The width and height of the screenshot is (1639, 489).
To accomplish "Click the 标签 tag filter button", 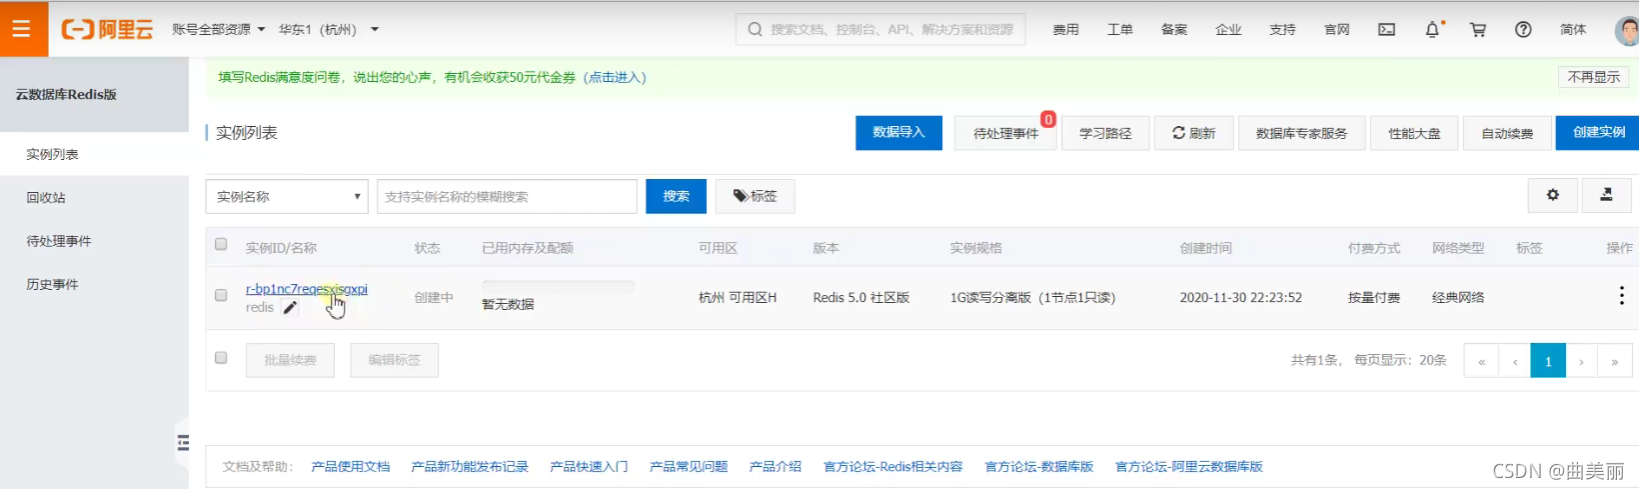I will tap(755, 196).
